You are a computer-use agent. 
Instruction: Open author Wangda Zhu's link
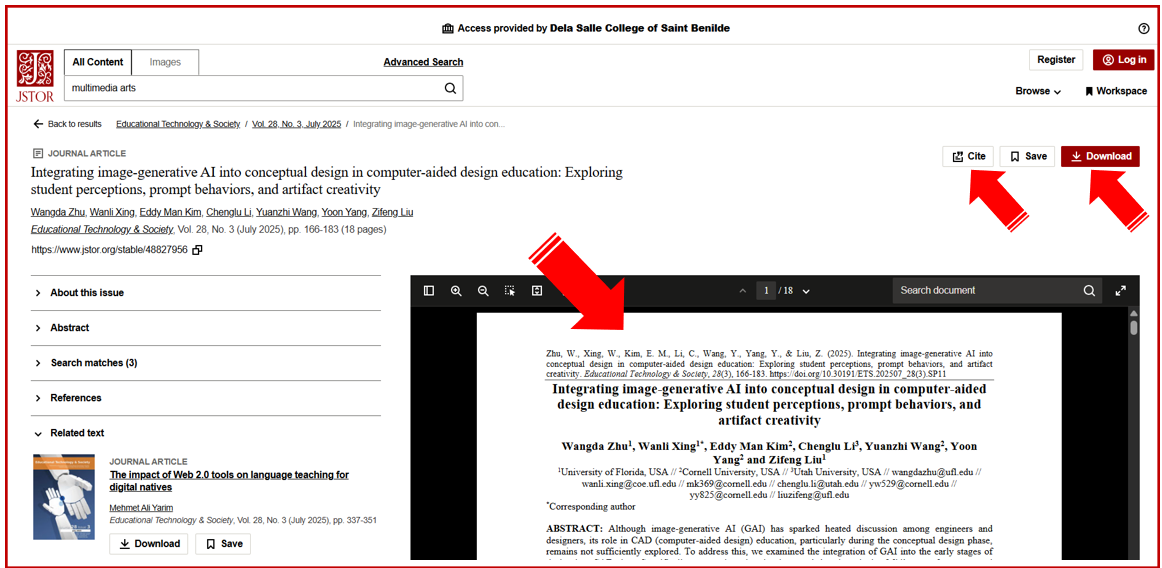click(57, 212)
